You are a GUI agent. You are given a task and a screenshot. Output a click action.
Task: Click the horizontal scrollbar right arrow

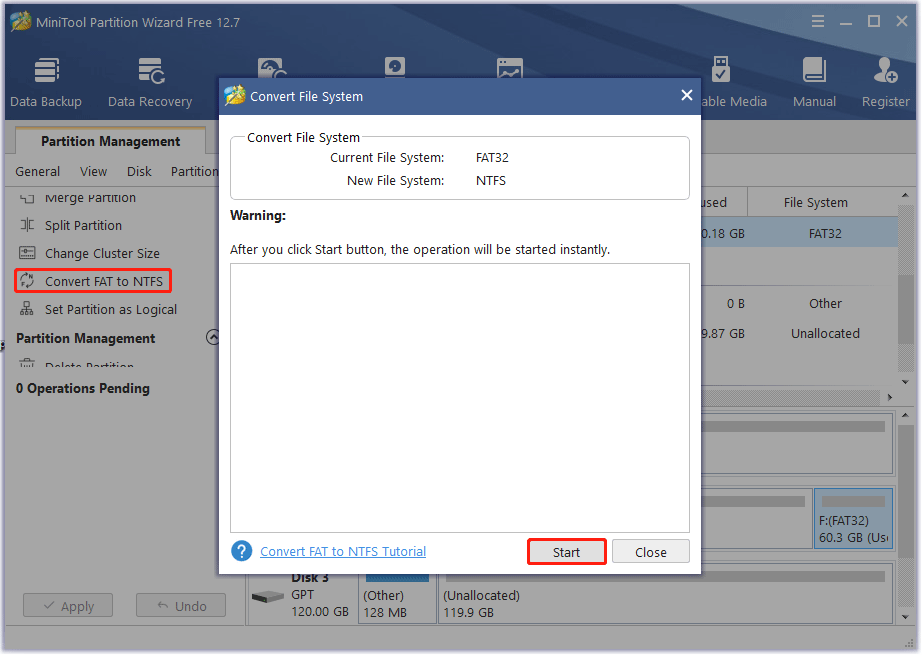coord(890,397)
